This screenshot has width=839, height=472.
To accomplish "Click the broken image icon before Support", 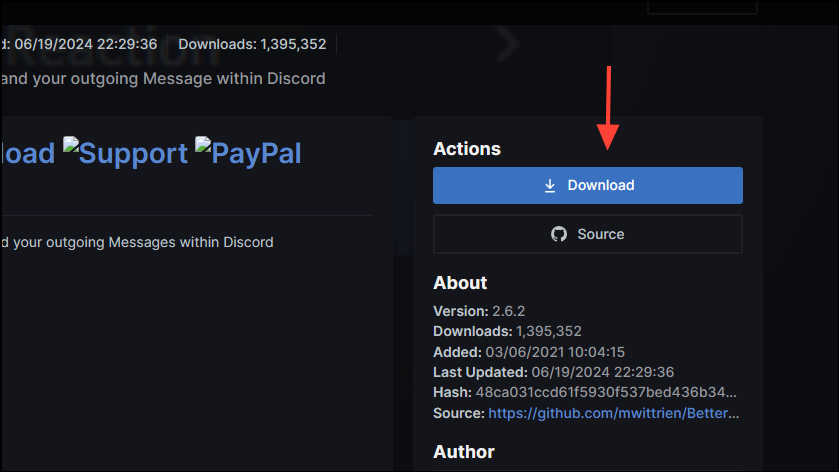I will [x=71, y=145].
